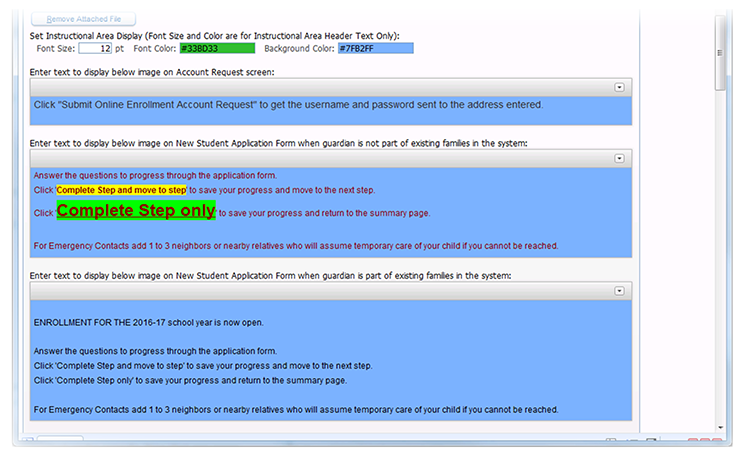Click 'Set Instructional Area Display' label text
This screenshot has width=750, height=459.
click(x=214, y=36)
